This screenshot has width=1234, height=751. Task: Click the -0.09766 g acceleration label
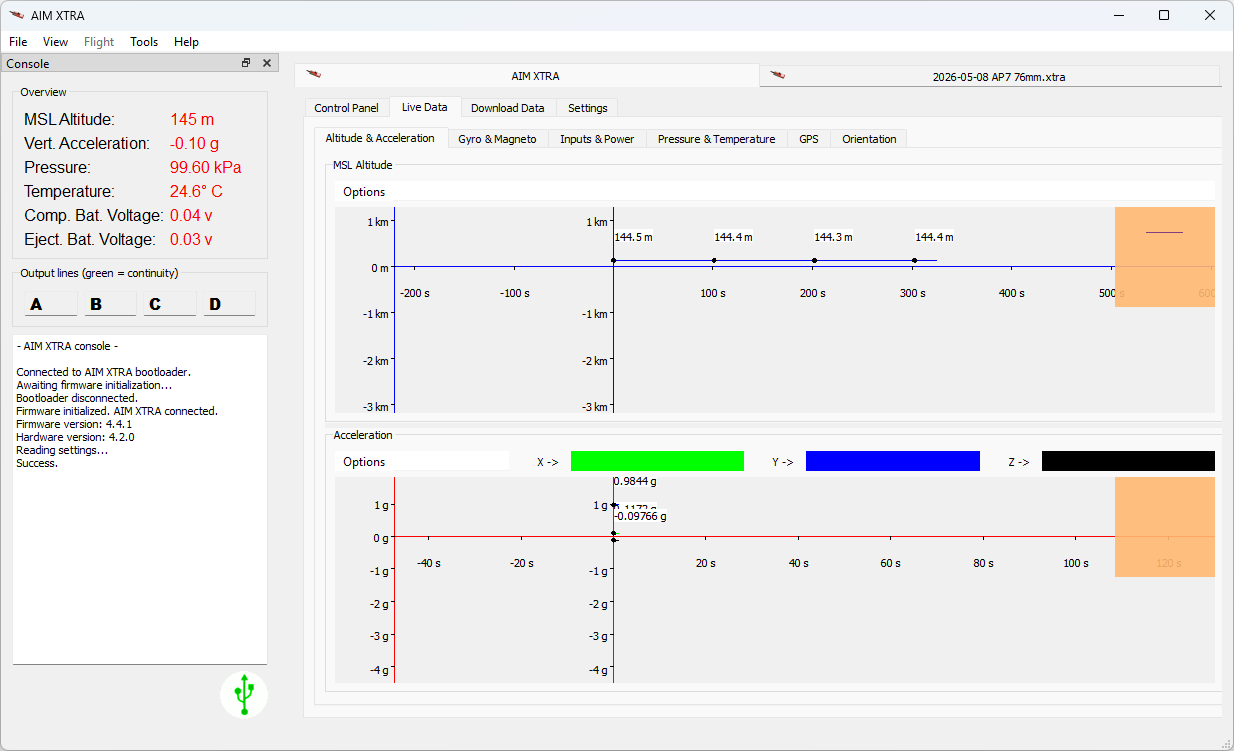(x=640, y=517)
